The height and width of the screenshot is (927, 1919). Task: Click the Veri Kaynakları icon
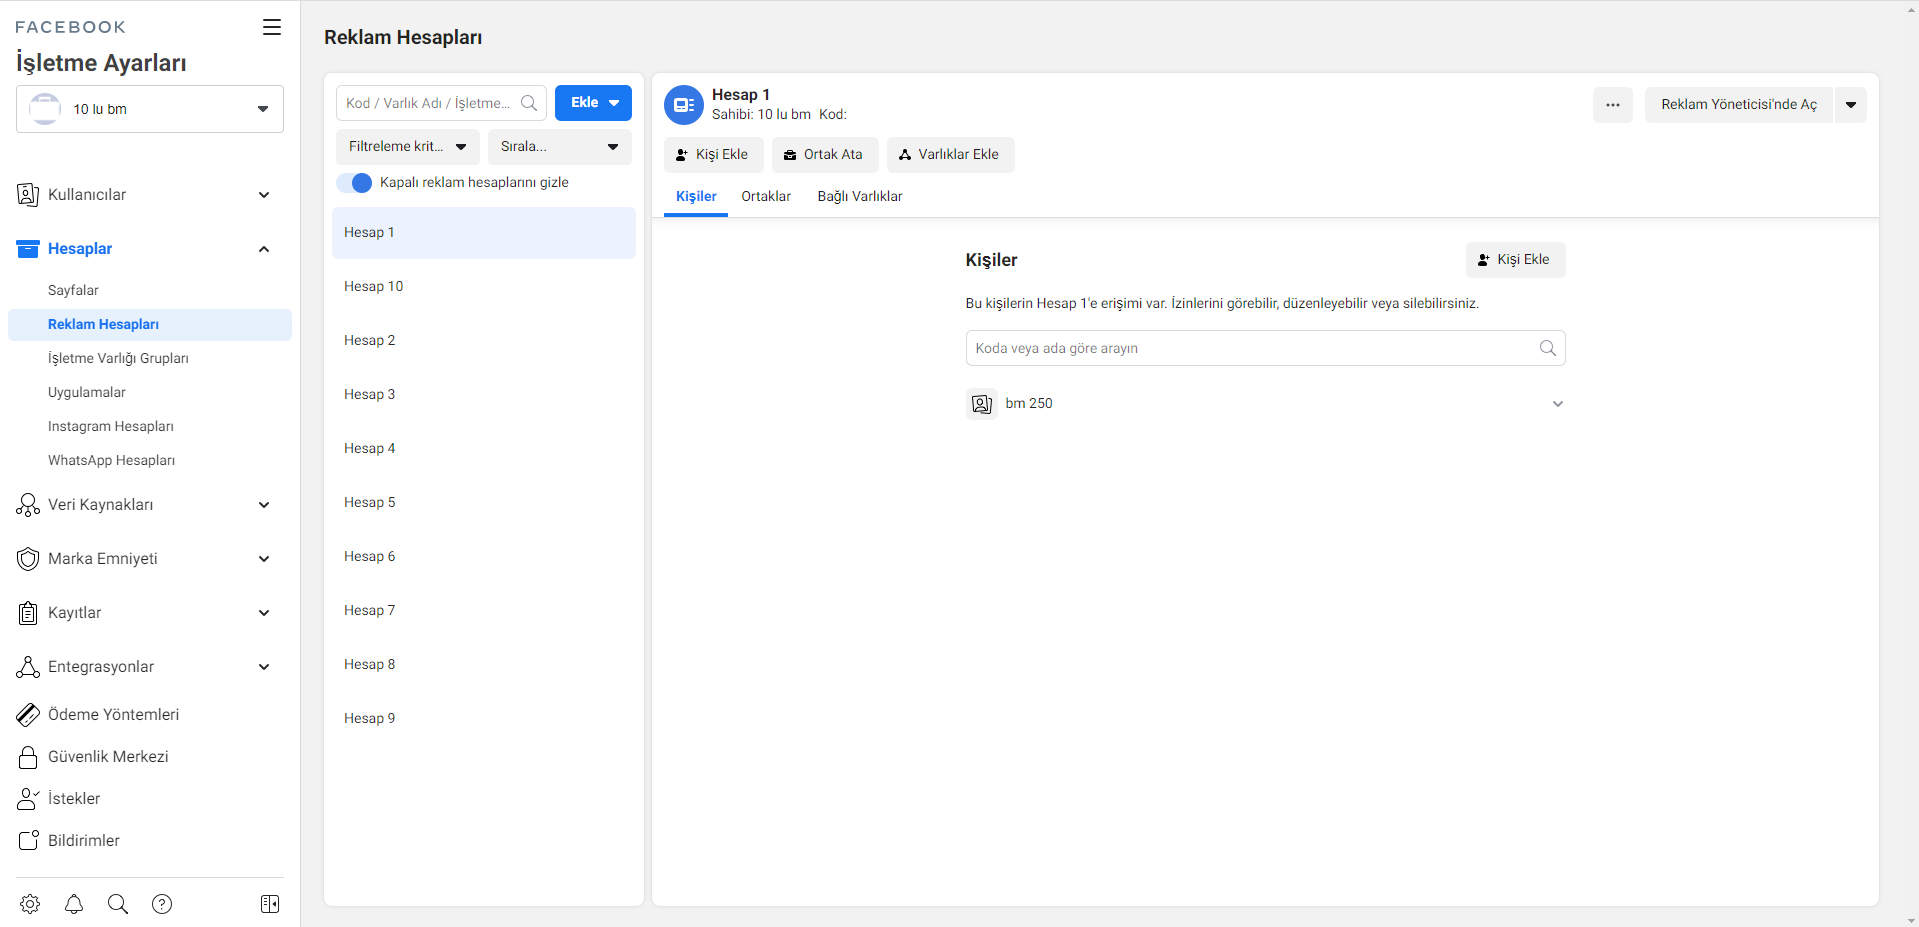tap(28, 505)
